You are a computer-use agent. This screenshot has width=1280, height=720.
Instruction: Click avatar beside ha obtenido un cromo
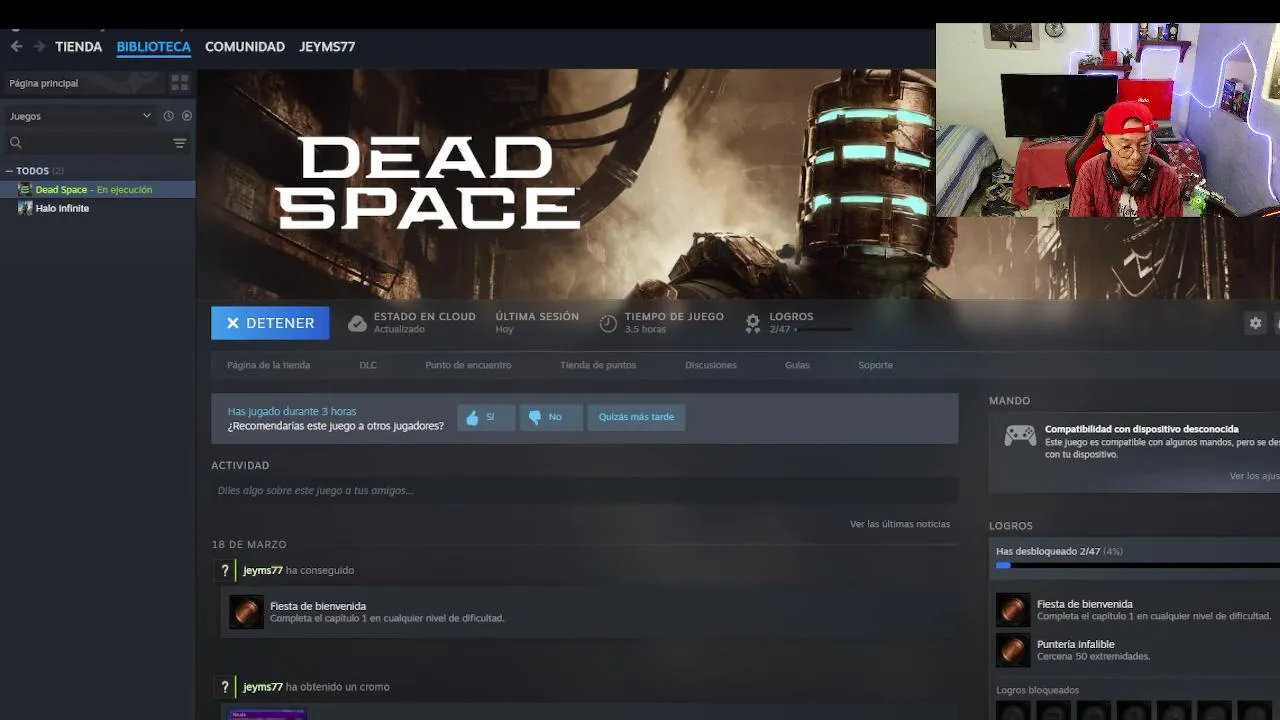point(225,687)
